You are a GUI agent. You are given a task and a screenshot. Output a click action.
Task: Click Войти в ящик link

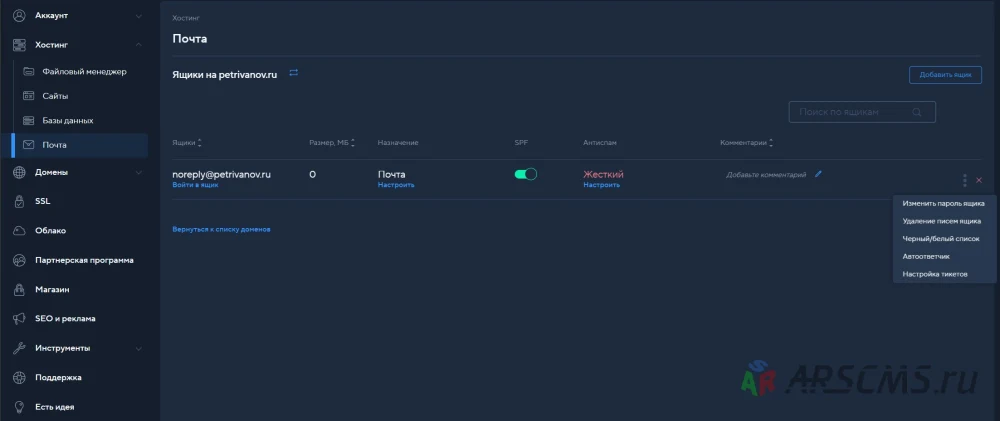coord(195,185)
